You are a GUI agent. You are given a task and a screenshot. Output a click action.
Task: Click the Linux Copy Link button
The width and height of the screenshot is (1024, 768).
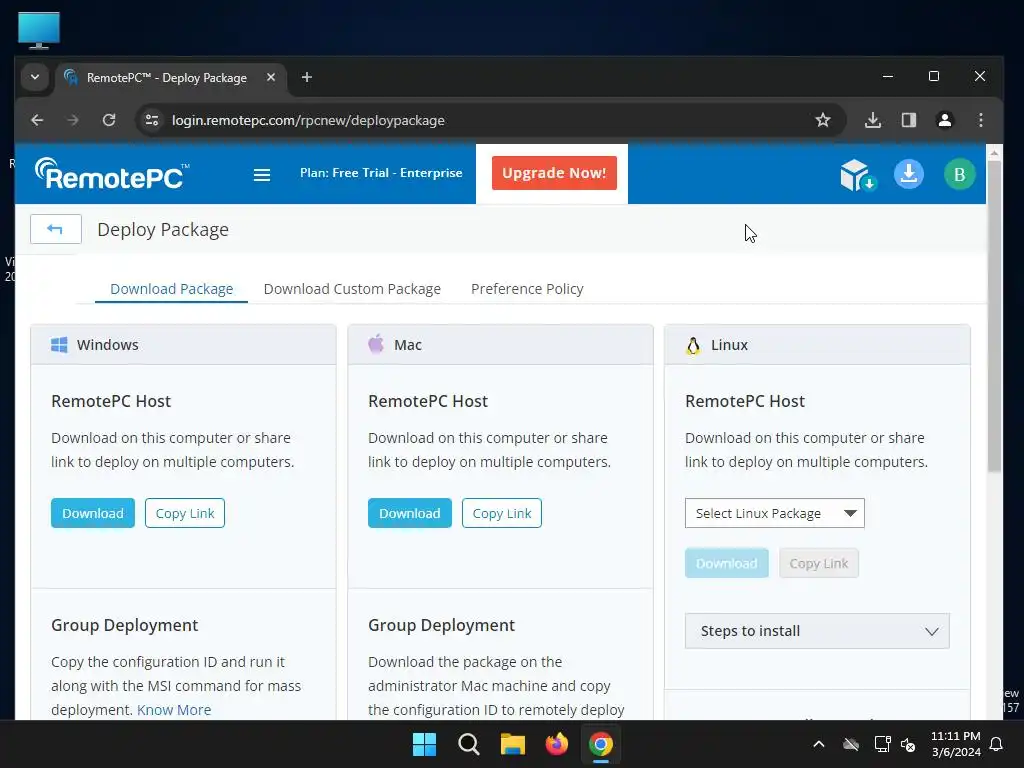coord(818,563)
